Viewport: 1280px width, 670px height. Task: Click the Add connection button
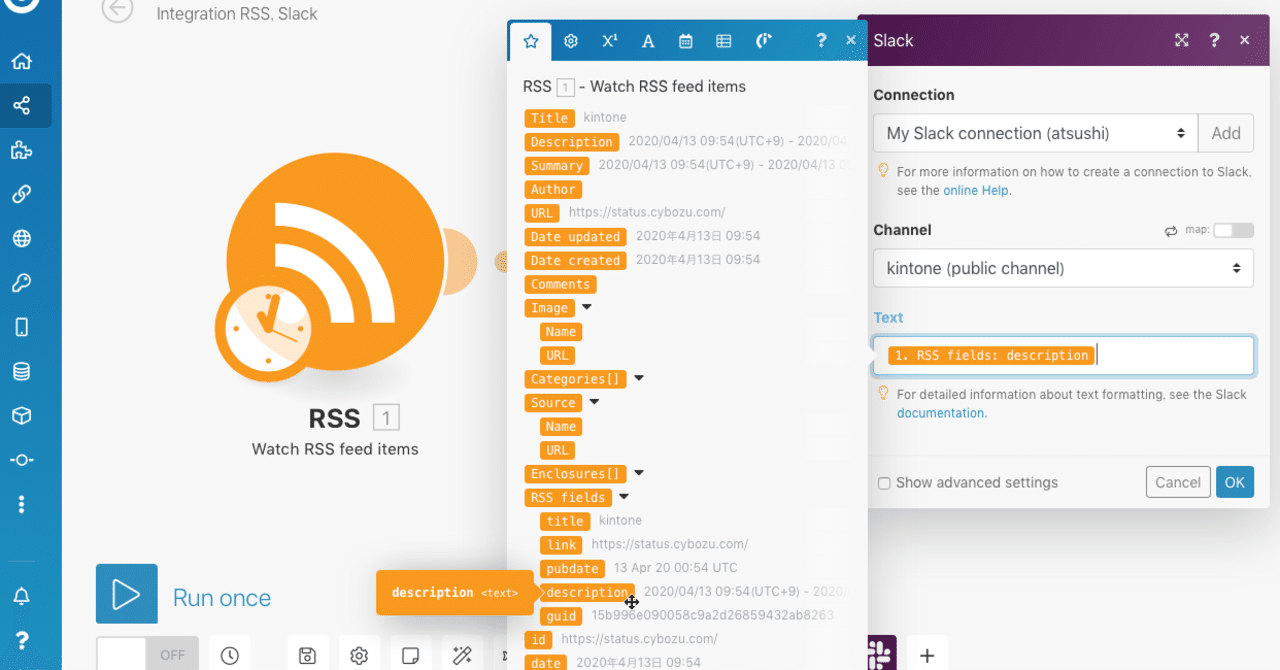(1226, 133)
